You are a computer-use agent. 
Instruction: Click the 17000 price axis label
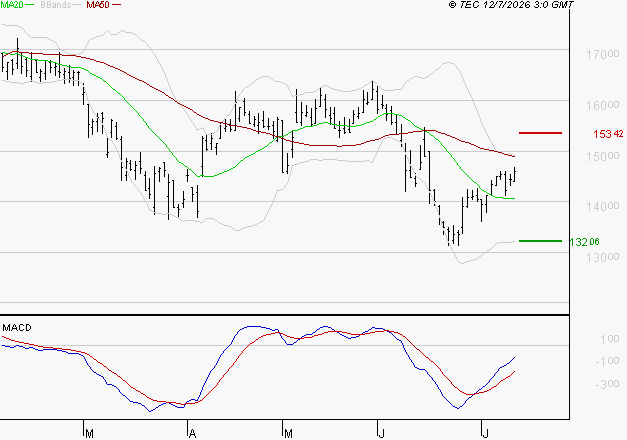[602, 54]
